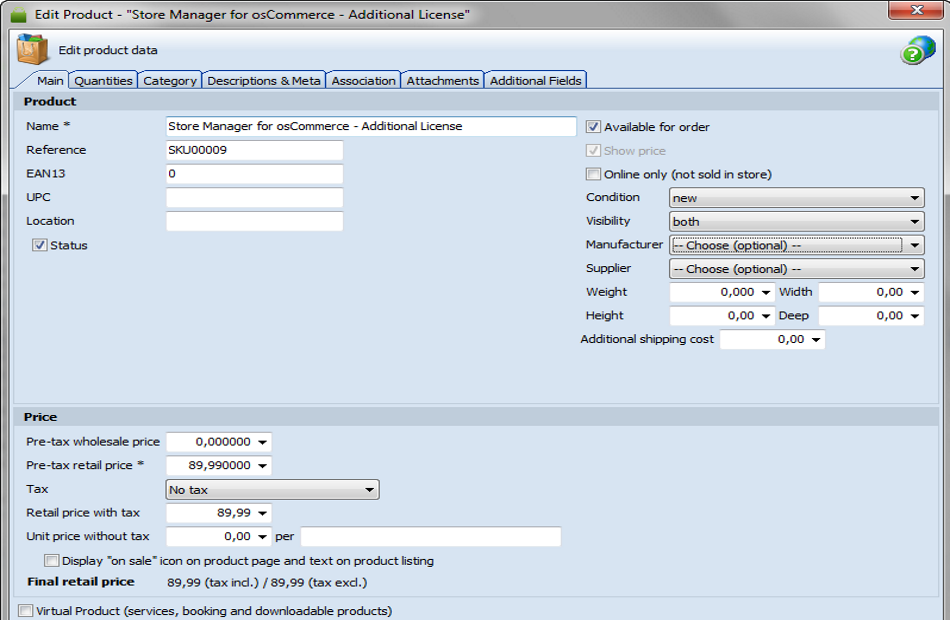Expand the Supplier dropdown
Screen dimensions: 950x620
tap(796, 268)
